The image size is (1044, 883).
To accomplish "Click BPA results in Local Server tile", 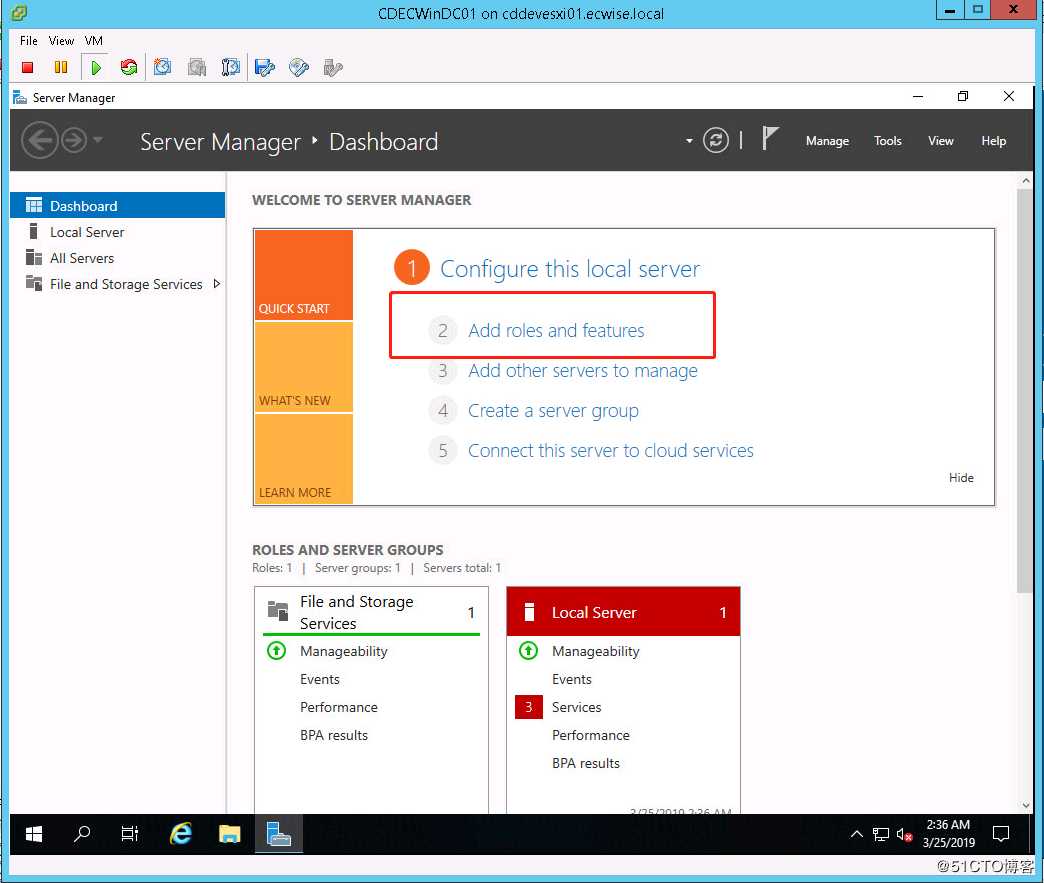I will click(x=585, y=762).
